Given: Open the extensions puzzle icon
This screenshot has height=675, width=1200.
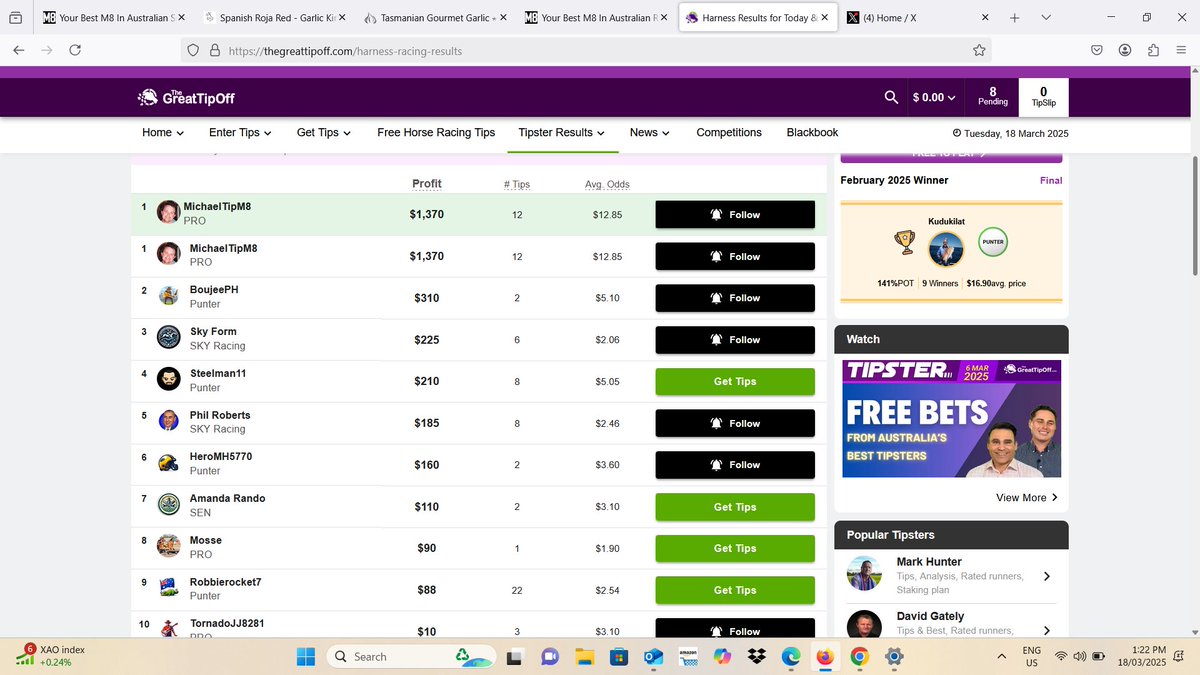Looking at the screenshot, I should click(1154, 50).
